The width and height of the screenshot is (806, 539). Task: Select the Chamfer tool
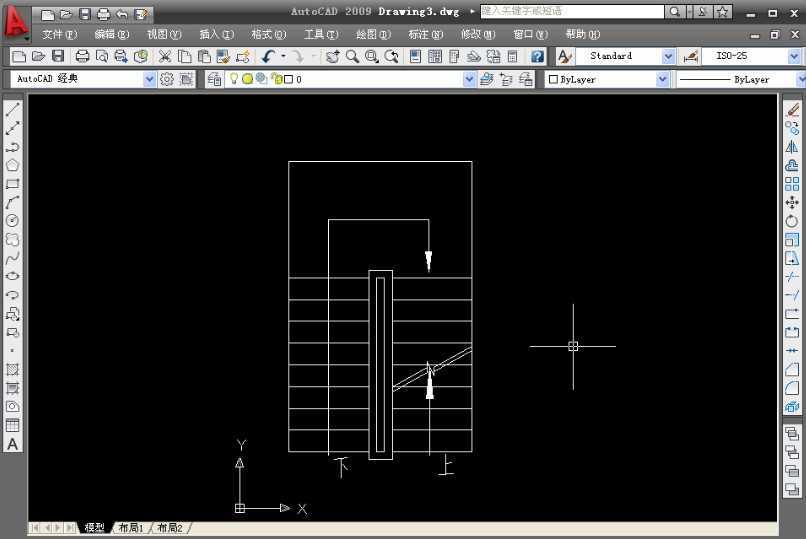(792, 369)
